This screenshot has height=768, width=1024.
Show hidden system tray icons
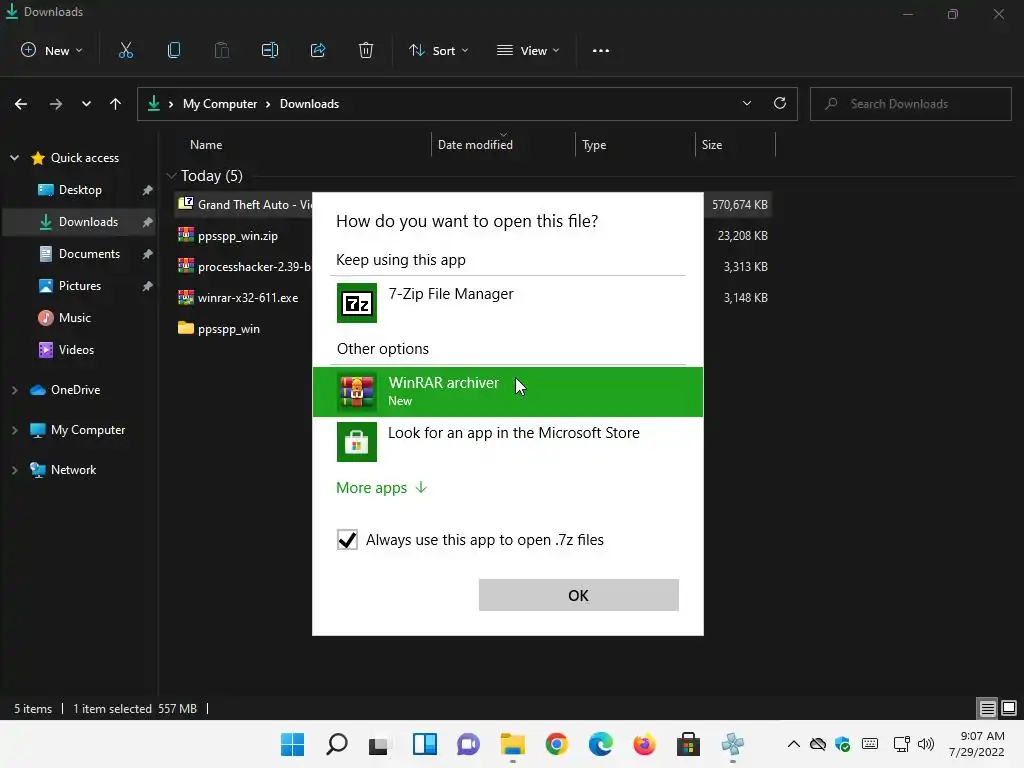coord(793,744)
